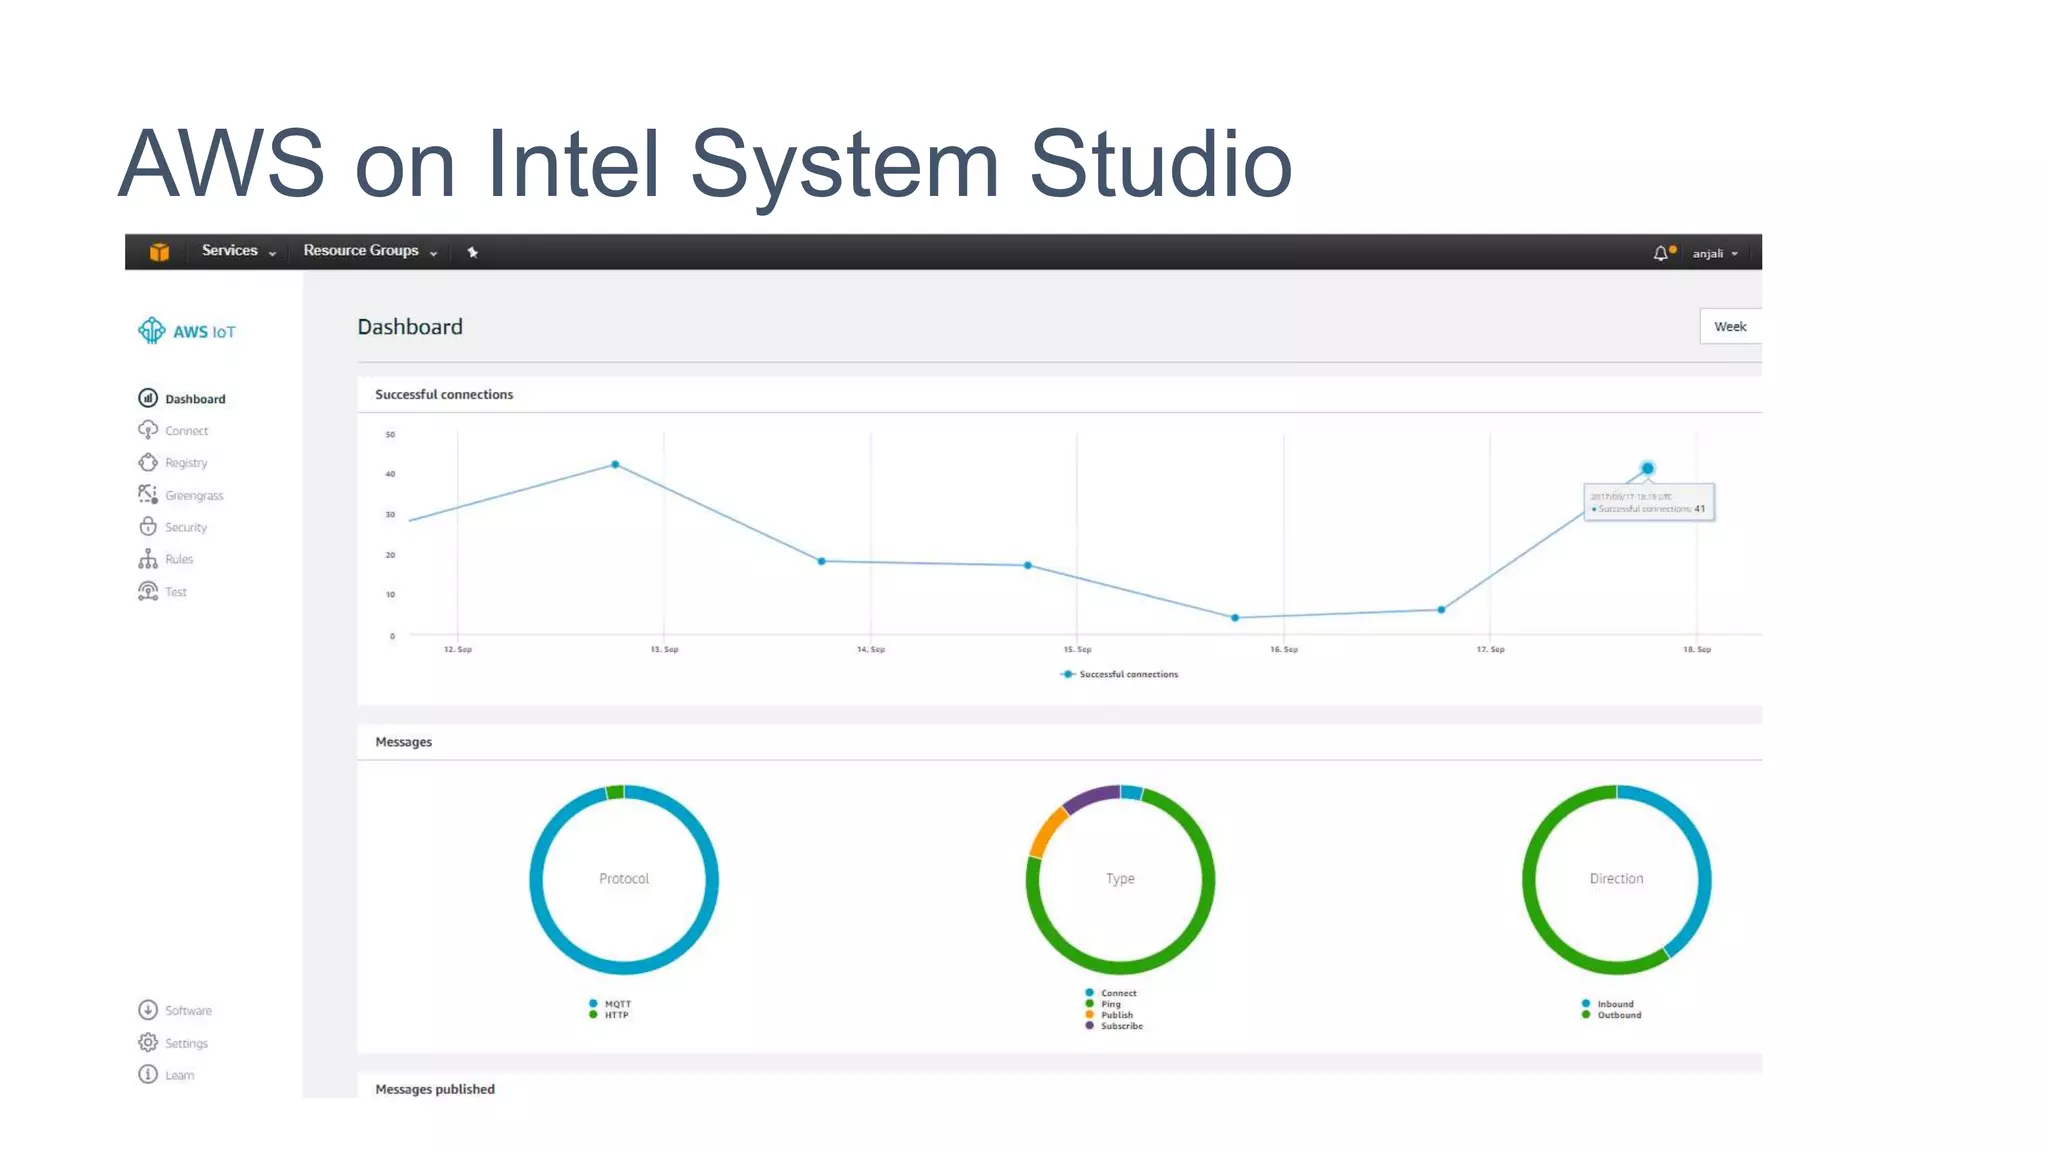Open the Software link
Viewport: 2048px width, 1152px height.
(x=189, y=1011)
